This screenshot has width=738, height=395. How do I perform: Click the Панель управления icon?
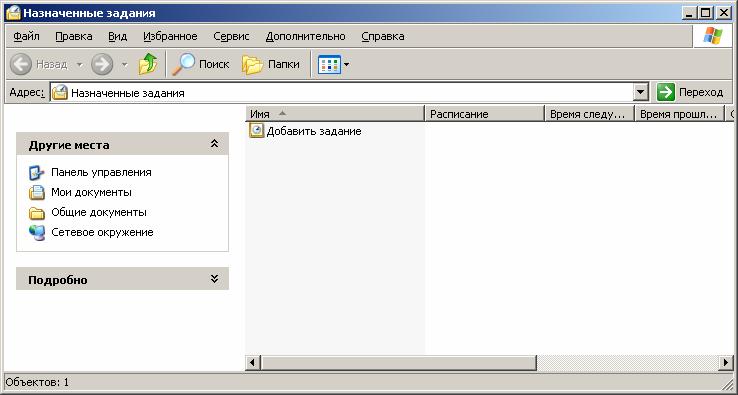click(x=37, y=173)
